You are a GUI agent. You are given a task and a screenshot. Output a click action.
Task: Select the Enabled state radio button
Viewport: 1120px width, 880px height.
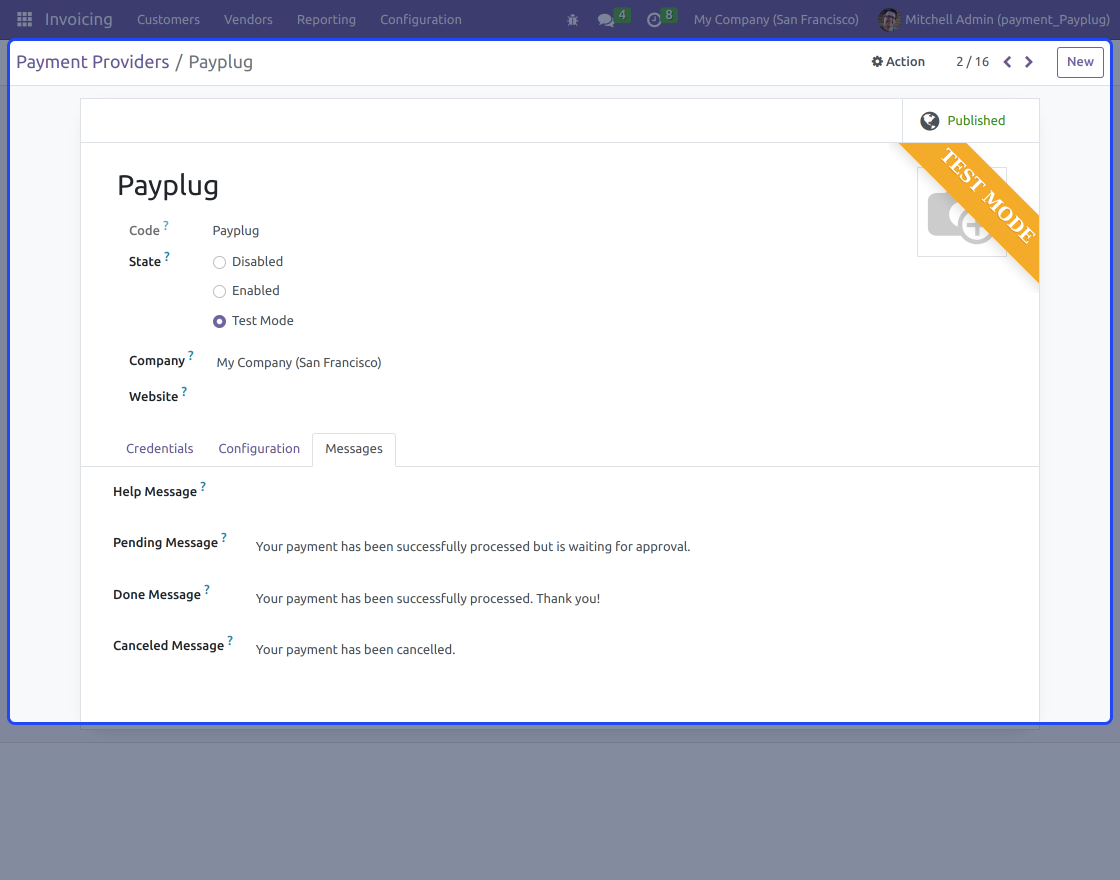[x=219, y=291]
